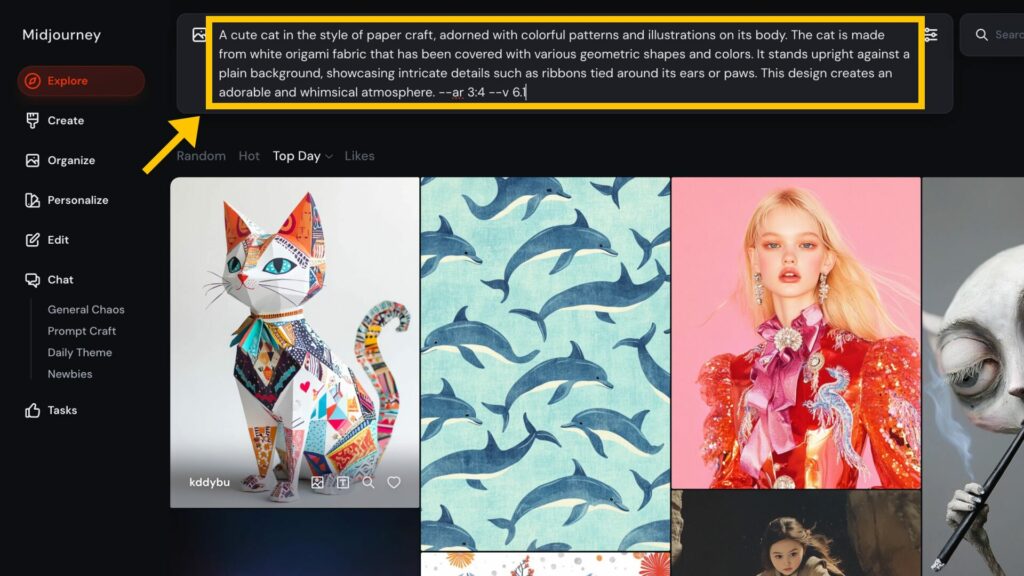1024x576 pixels.
Task: Switch to the Likes tab
Action: [359, 156]
